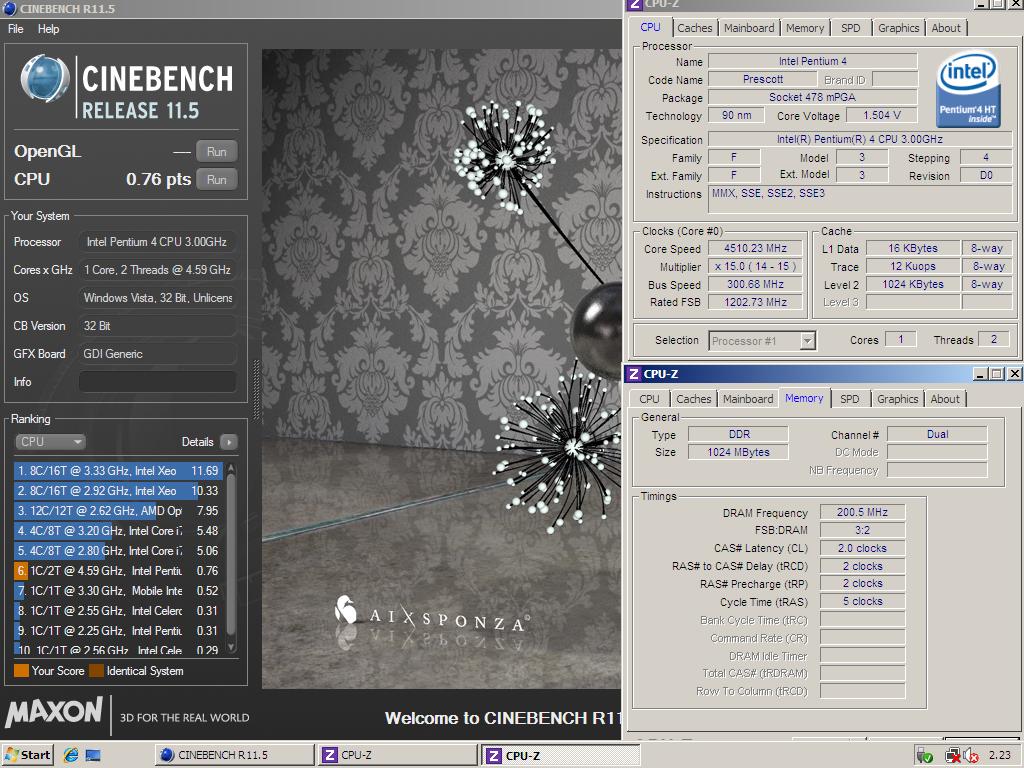Click the system tray clock 2.23
1024x768 pixels.
(999, 755)
